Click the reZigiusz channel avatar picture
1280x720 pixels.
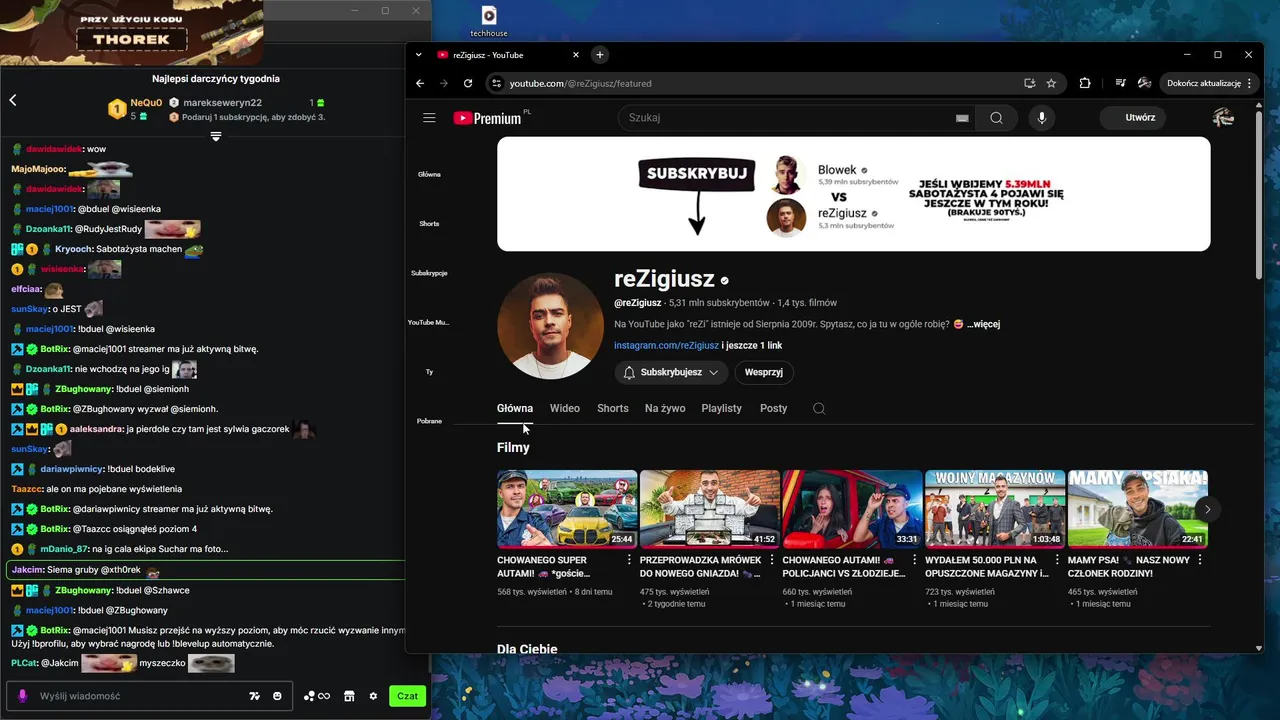pyautogui.click(x=550, y=326)
